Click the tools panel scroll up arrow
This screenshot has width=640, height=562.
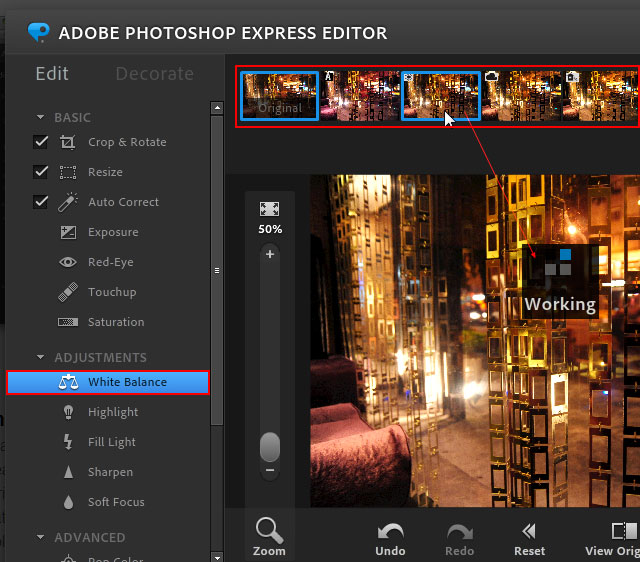click(x=217, y=108)
